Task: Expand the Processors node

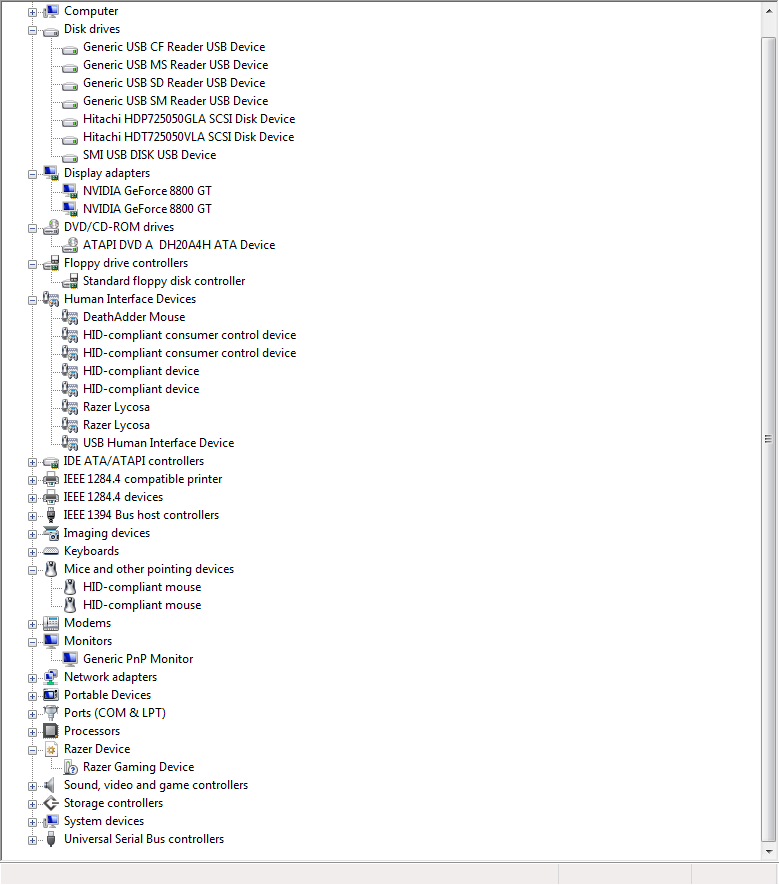Action: click(32, 733)
